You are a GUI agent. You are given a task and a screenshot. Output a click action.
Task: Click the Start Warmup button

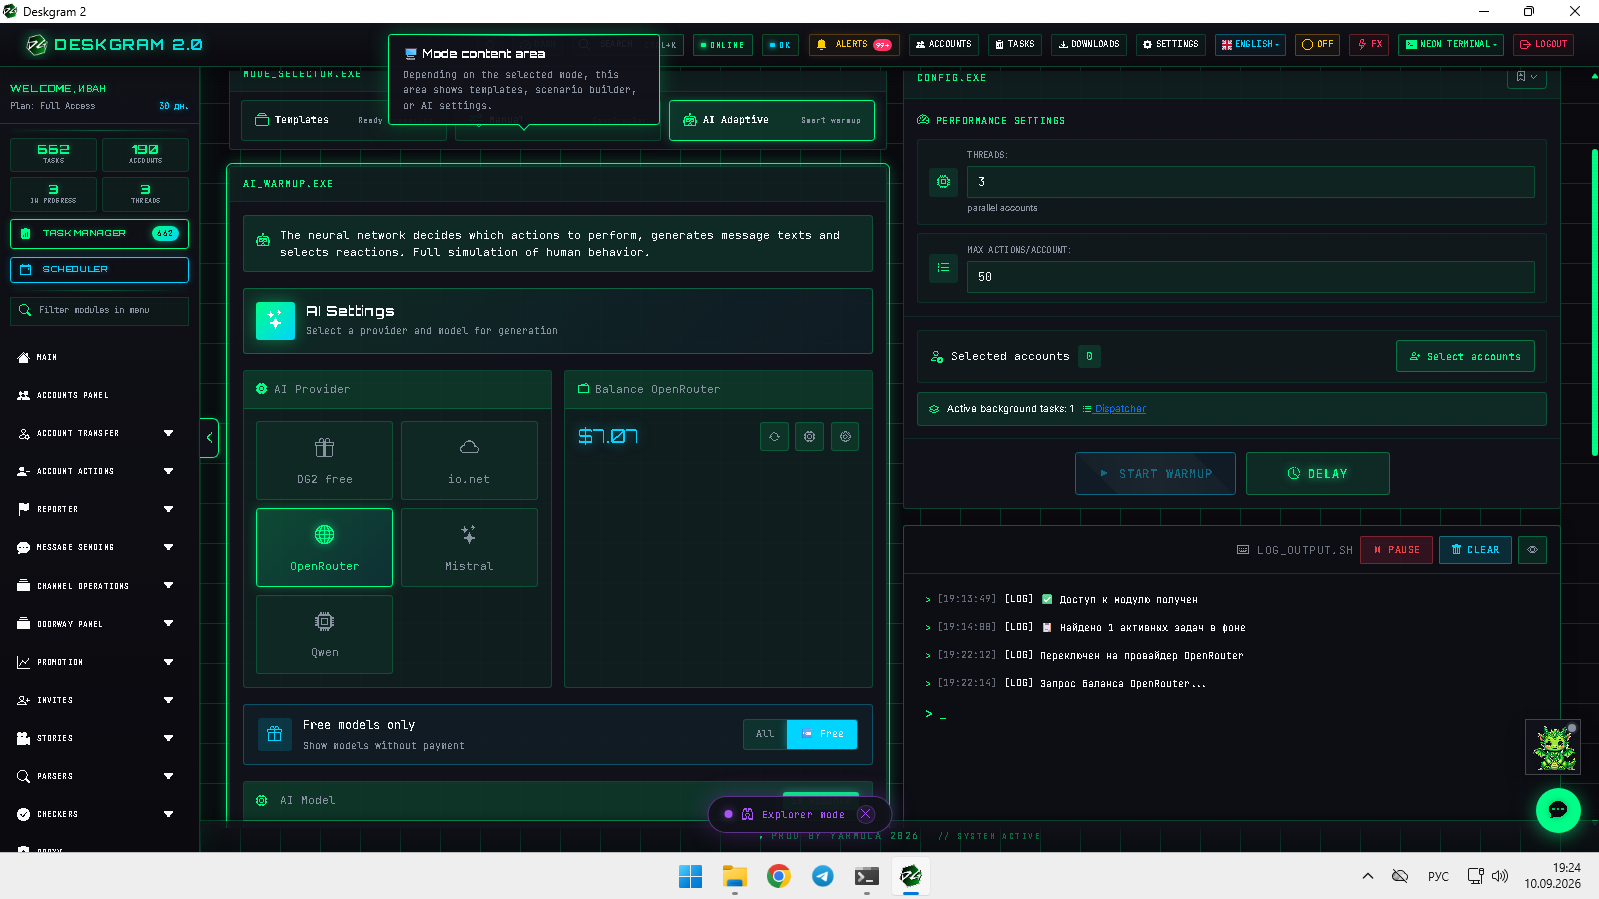click(x=1155, y=473)
